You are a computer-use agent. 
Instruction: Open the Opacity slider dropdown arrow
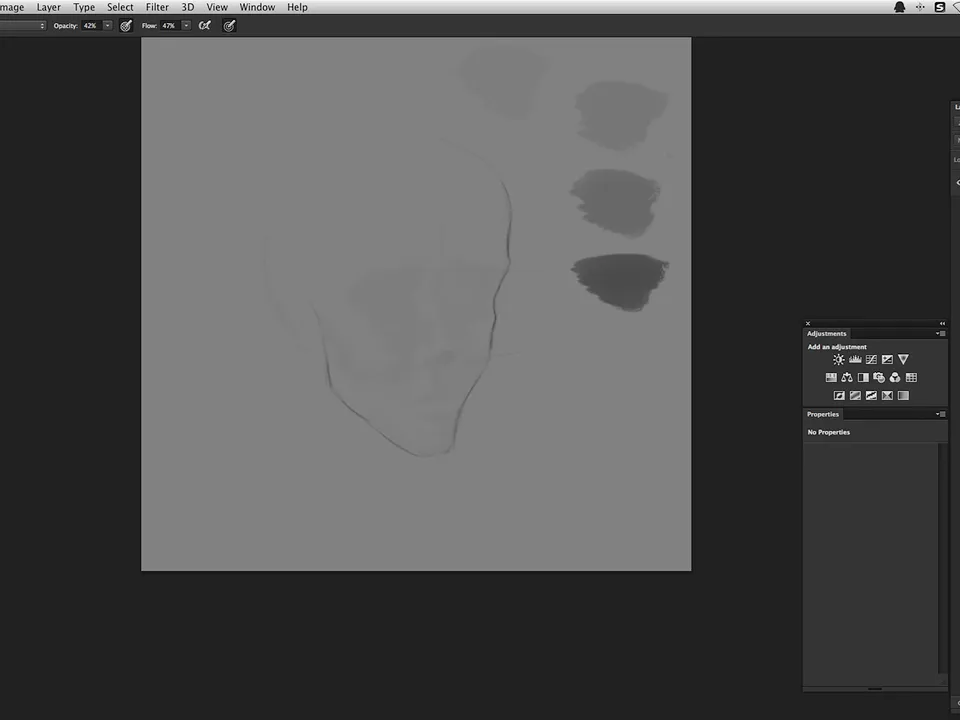coord(108,26)
